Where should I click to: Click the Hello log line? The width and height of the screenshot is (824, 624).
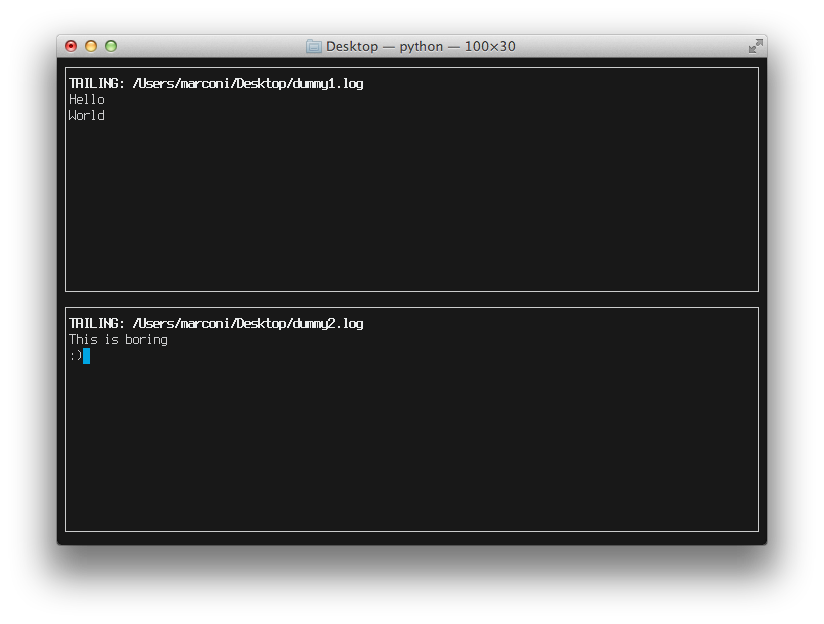click(85, 99)
